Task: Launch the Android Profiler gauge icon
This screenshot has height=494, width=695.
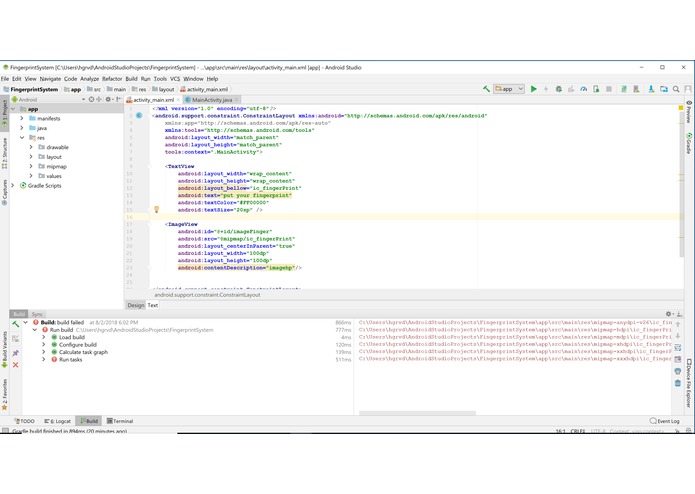Action: click(584, 89)
